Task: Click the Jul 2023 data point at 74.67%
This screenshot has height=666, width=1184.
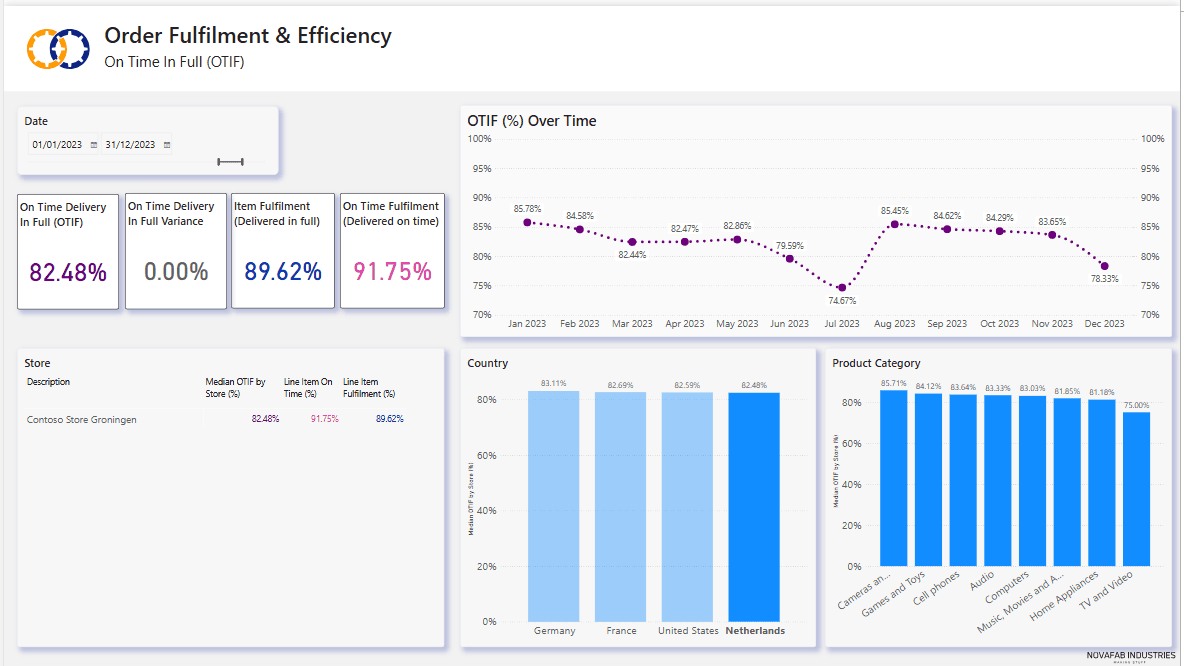Action: (x=842, y=287)
